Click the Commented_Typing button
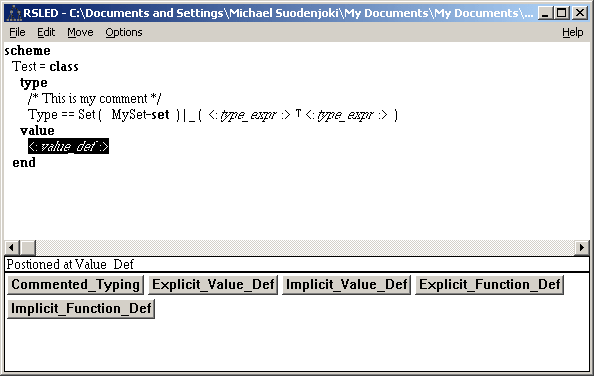594x376 pixels. (x=75, y=285)
